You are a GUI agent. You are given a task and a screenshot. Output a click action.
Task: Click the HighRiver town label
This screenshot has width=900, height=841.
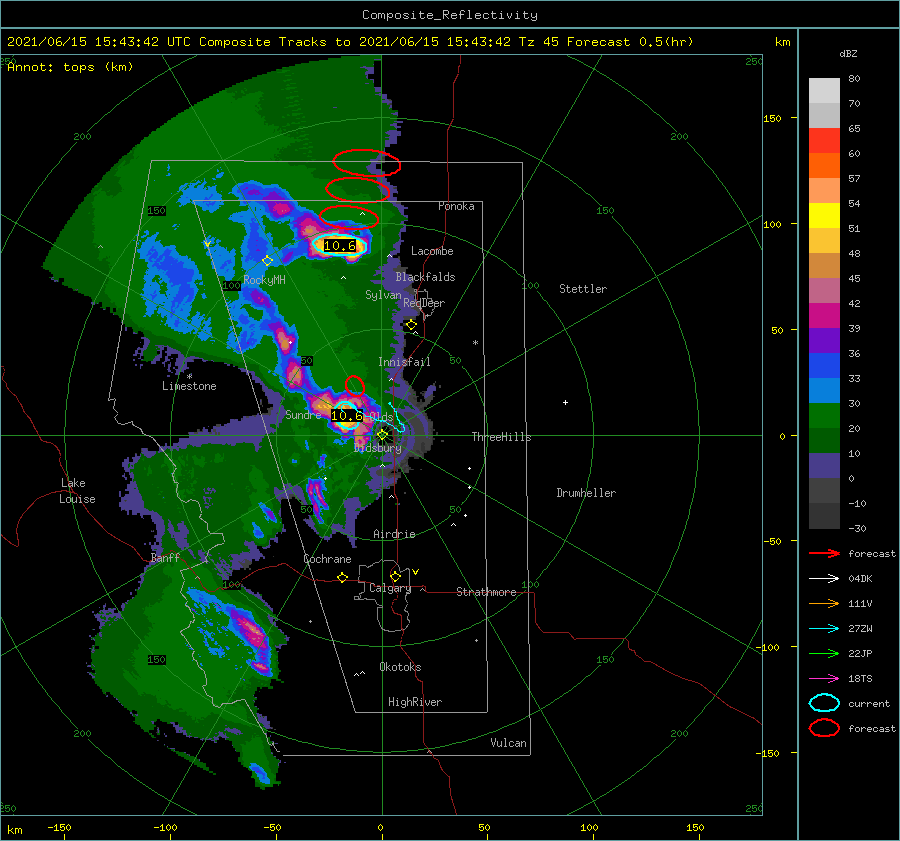(x=415, y=702)
